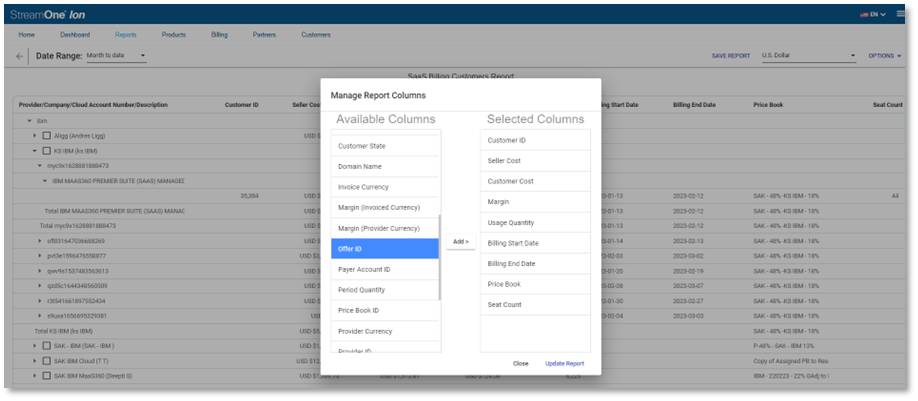Click the Seat Count column header
Viewport: 918px width, 401px height.
click(888, 105)
